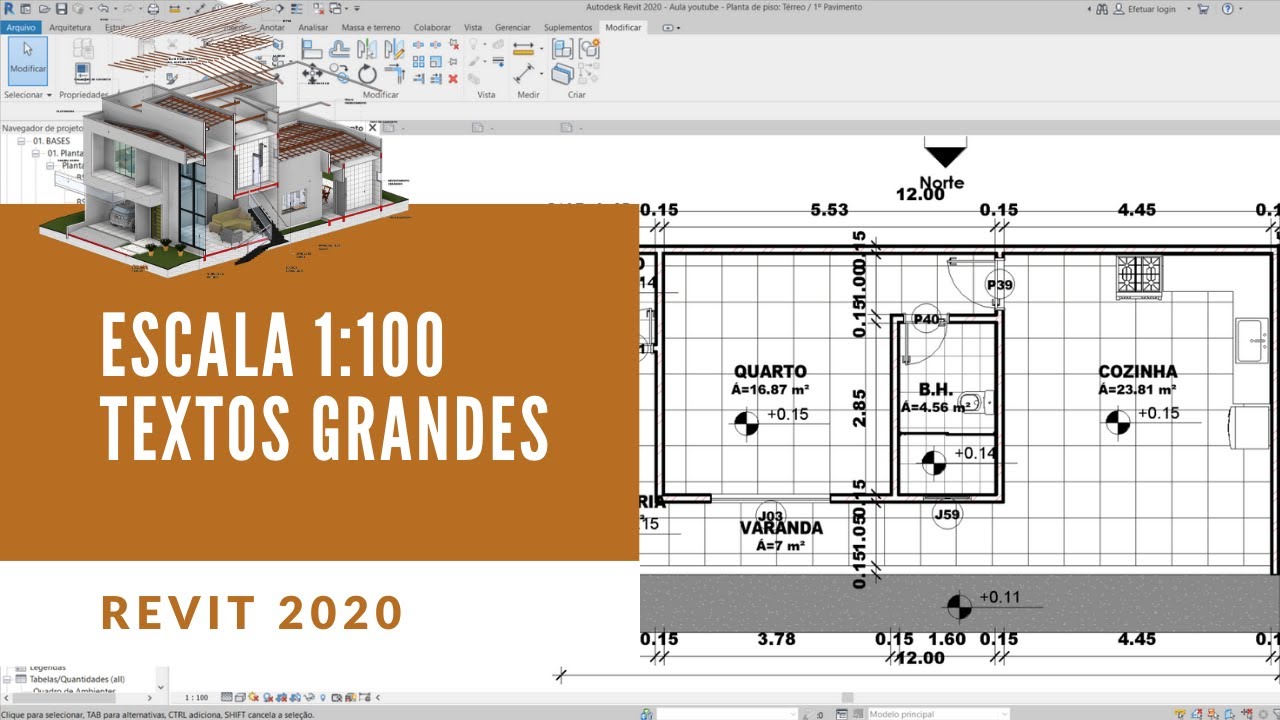The height and width of the screenshot is (720, 1280).
Task: Select the Rotate tool in Modificar panel
Action: click(x=368, y=74)
